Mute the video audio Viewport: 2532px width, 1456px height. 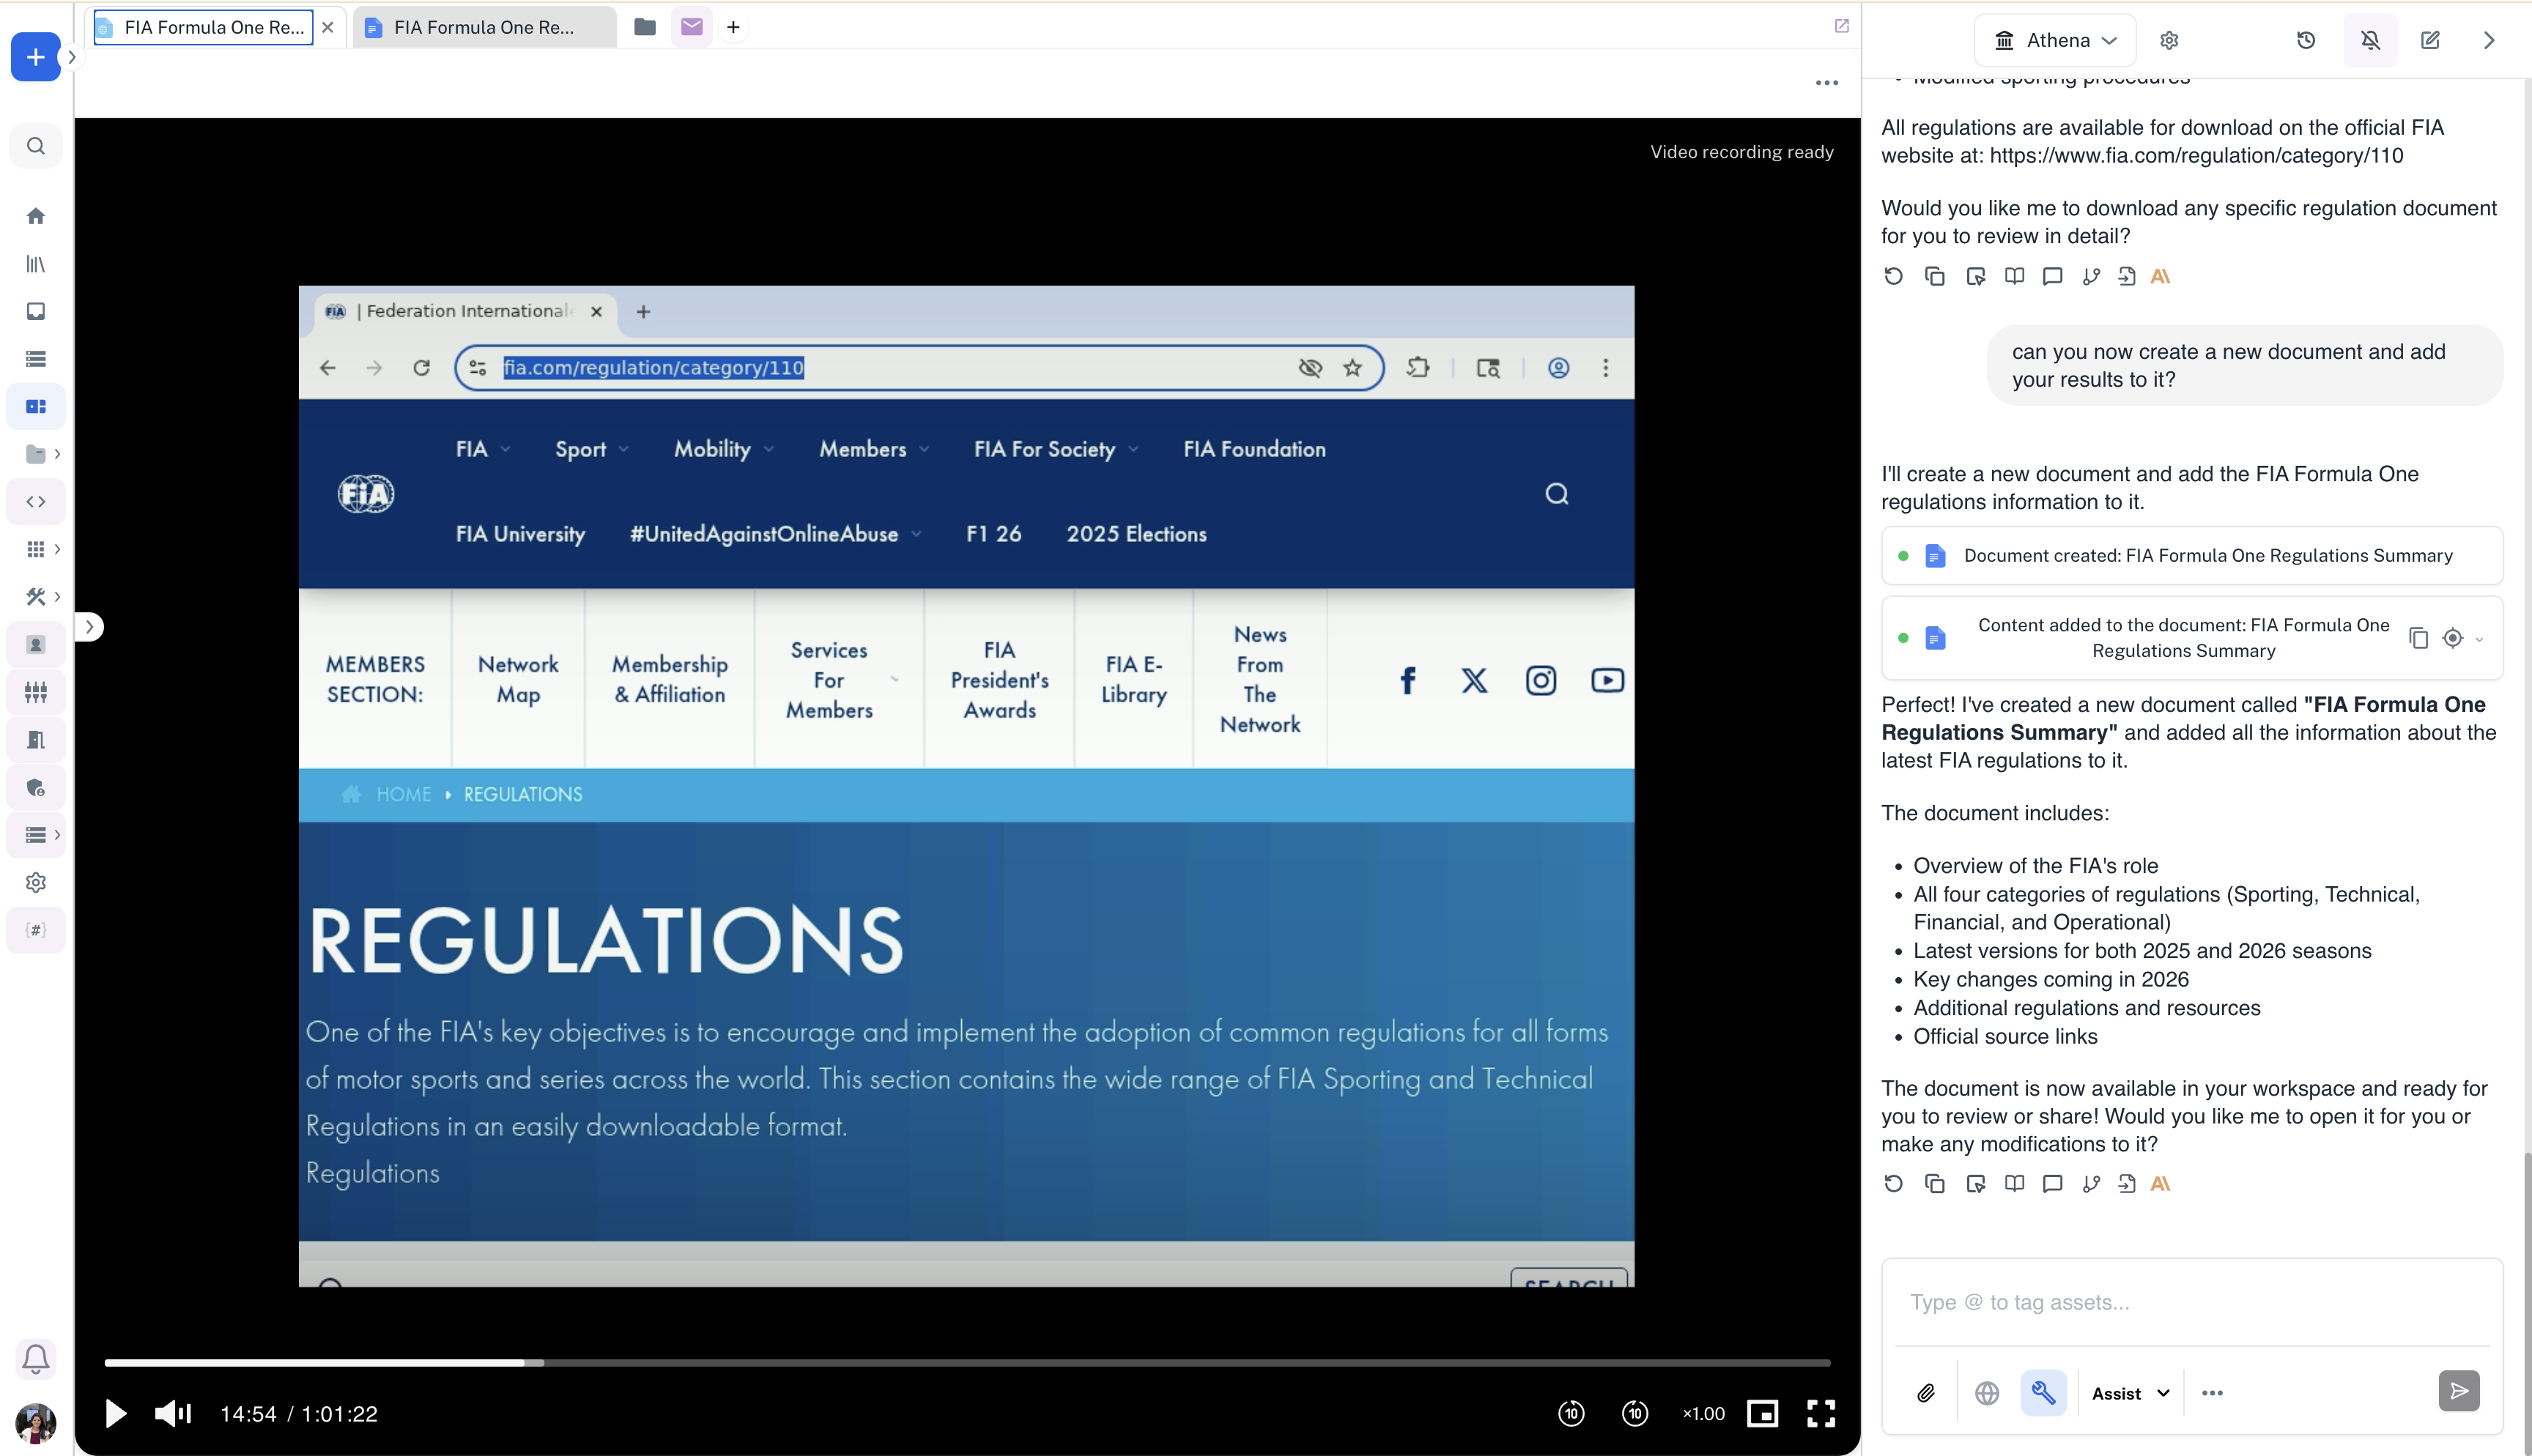(172, 1413)
